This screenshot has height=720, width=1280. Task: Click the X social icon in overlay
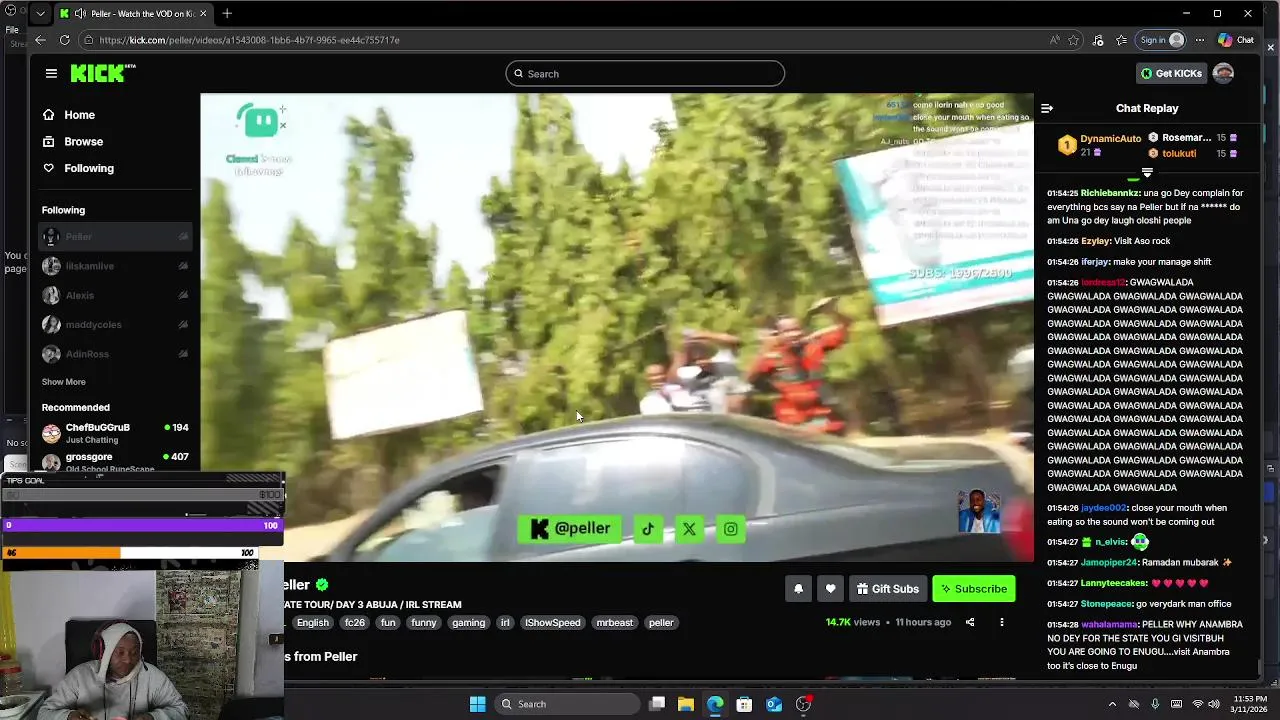tap(689, 530)
